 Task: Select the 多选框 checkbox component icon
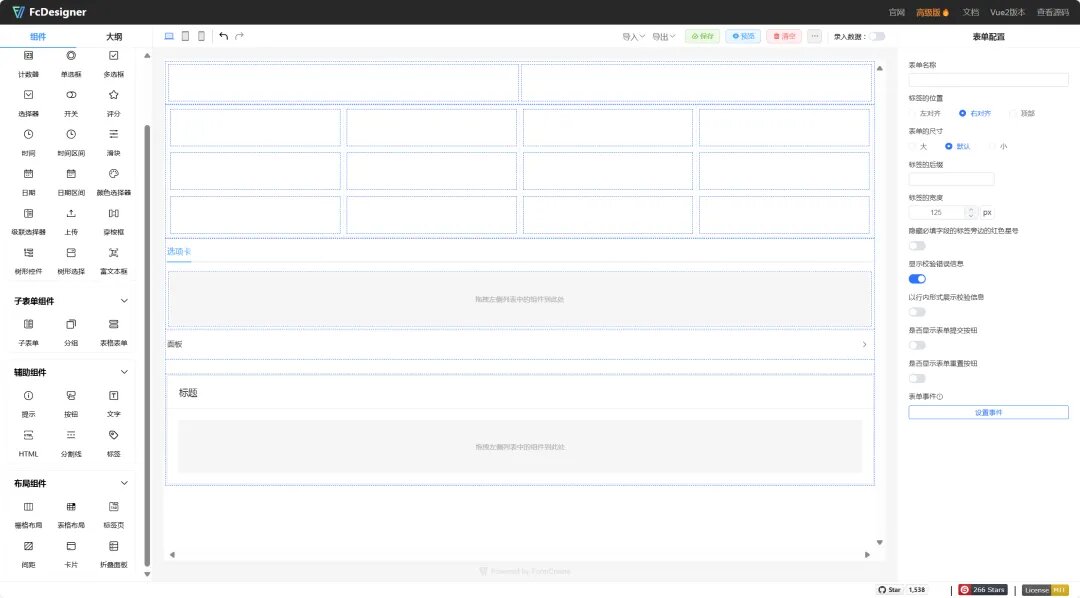[114, 55]
